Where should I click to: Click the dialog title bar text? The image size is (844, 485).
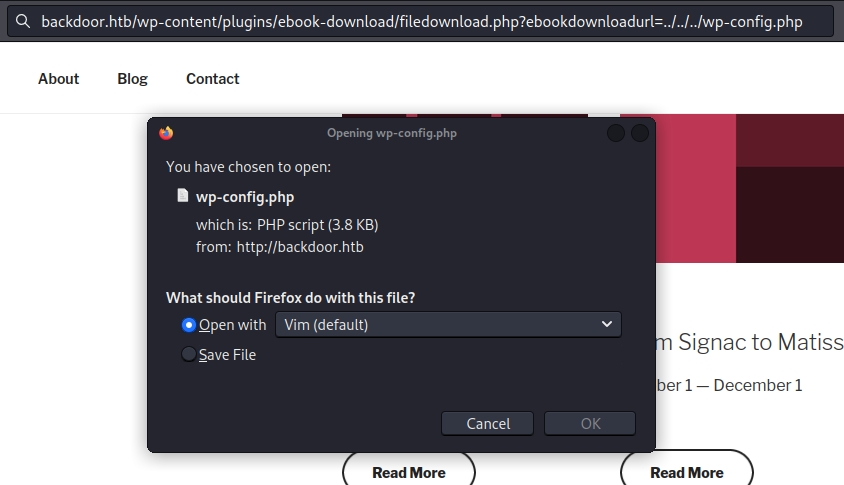pyautogui.click(x=391, y=133)
